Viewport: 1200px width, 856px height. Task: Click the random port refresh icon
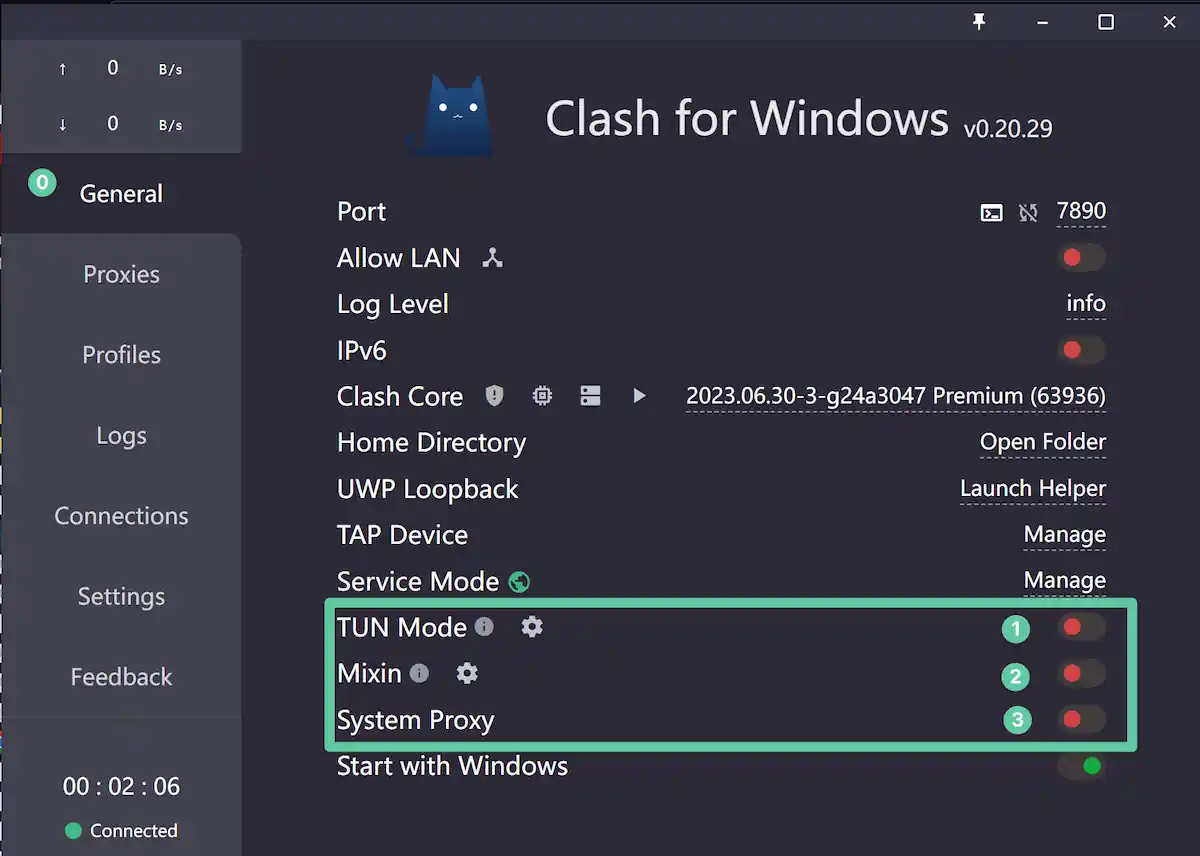1028,212
